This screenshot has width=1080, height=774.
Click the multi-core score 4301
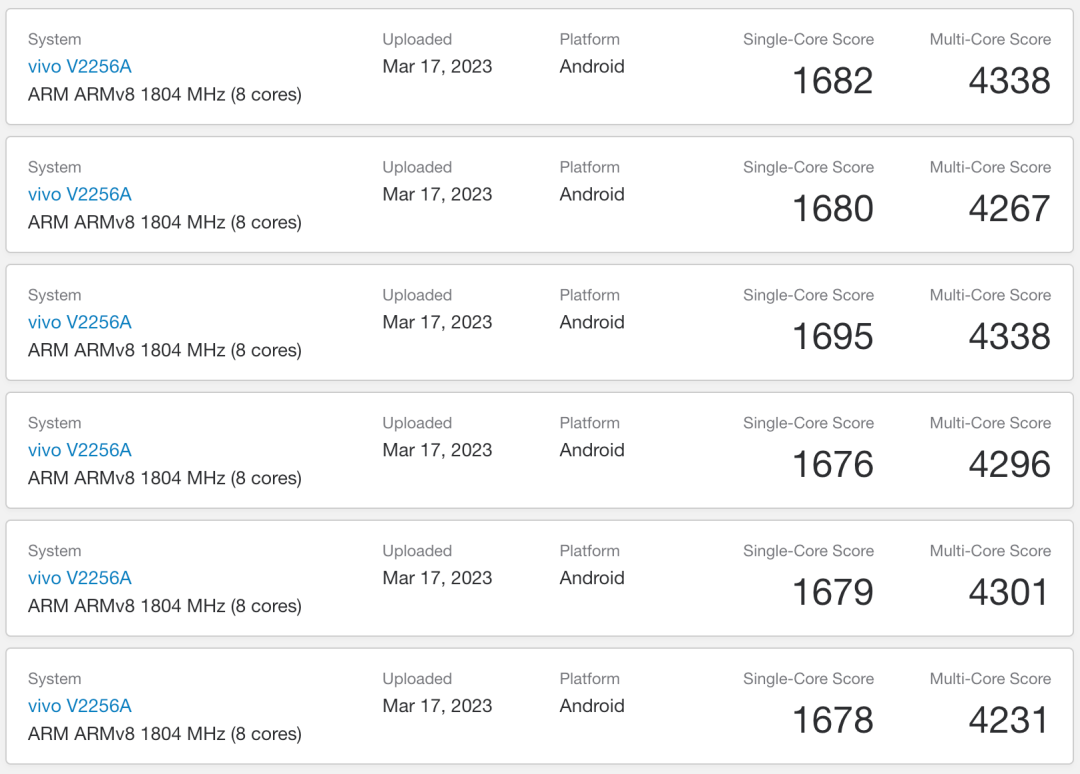[x=1009, y=593]
